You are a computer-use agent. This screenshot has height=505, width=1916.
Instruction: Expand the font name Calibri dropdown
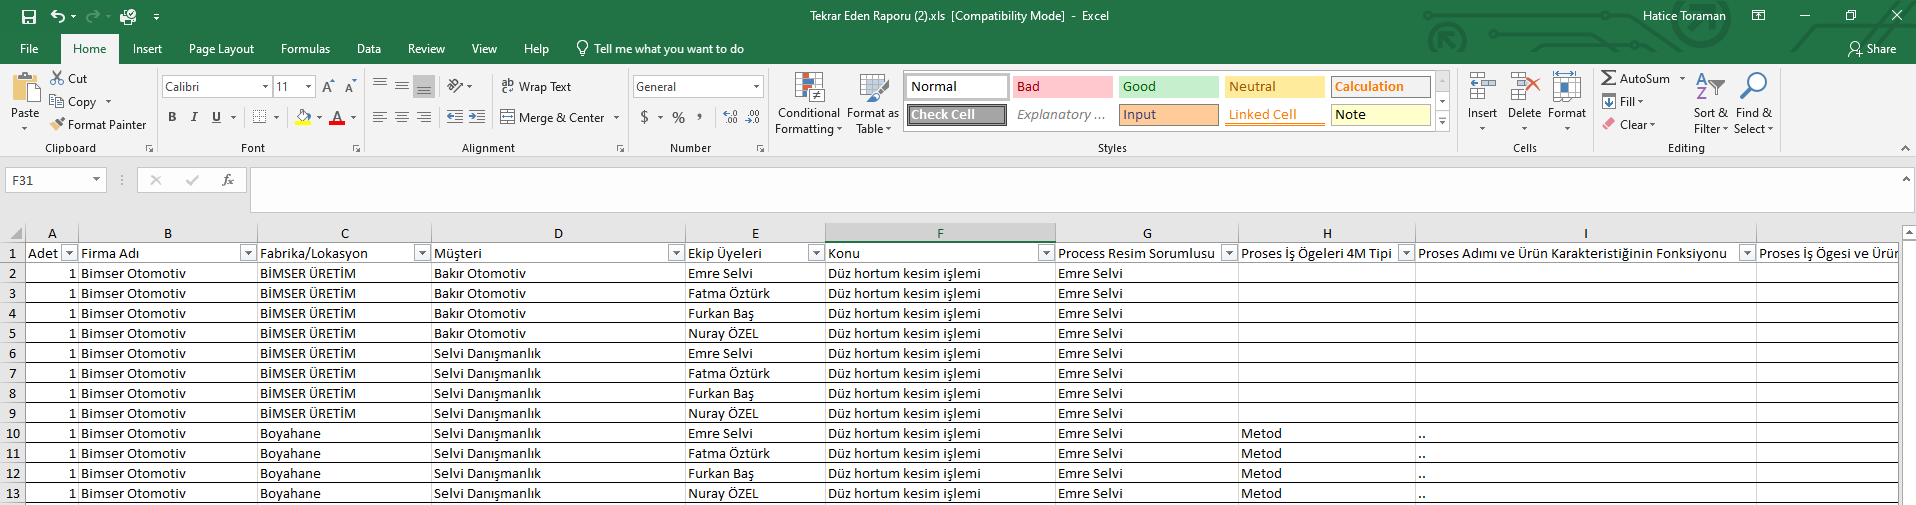(x=265, y=87)
